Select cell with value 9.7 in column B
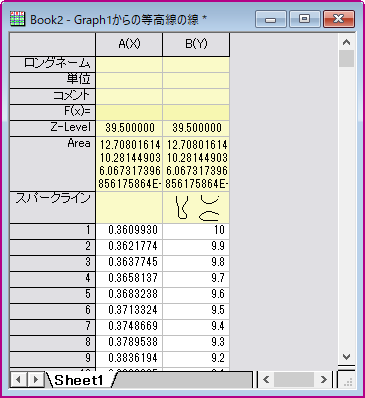This screenshot has width=365, height=398. [x=196, y=279]
